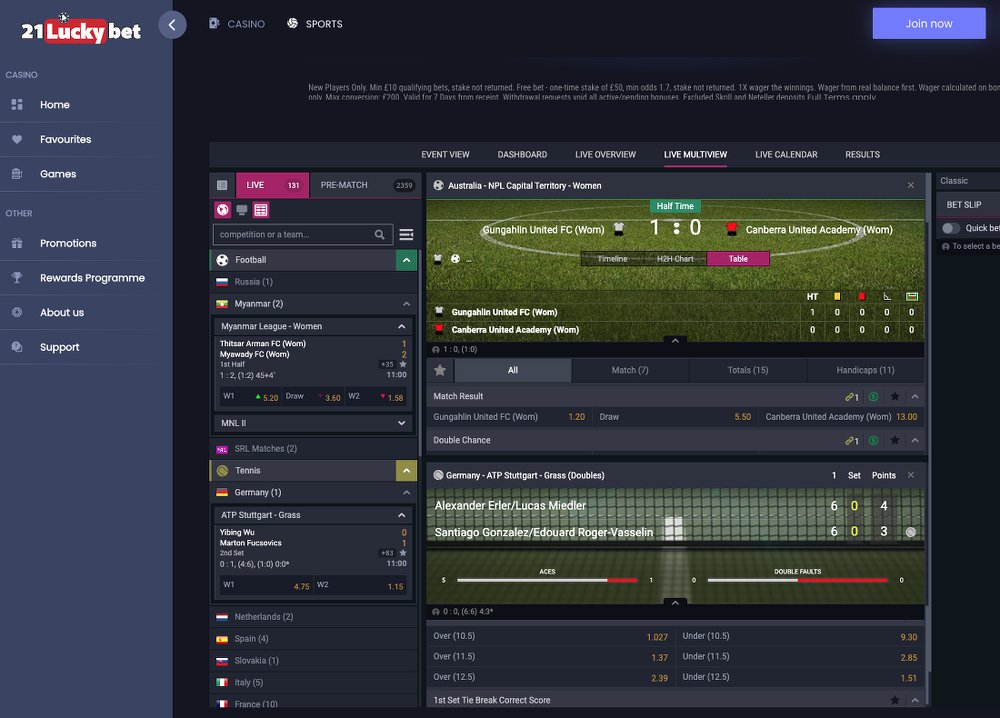1000x718 pixels.
Task: Collapse the Myanmar (2) country group
Action: point(406,304)
